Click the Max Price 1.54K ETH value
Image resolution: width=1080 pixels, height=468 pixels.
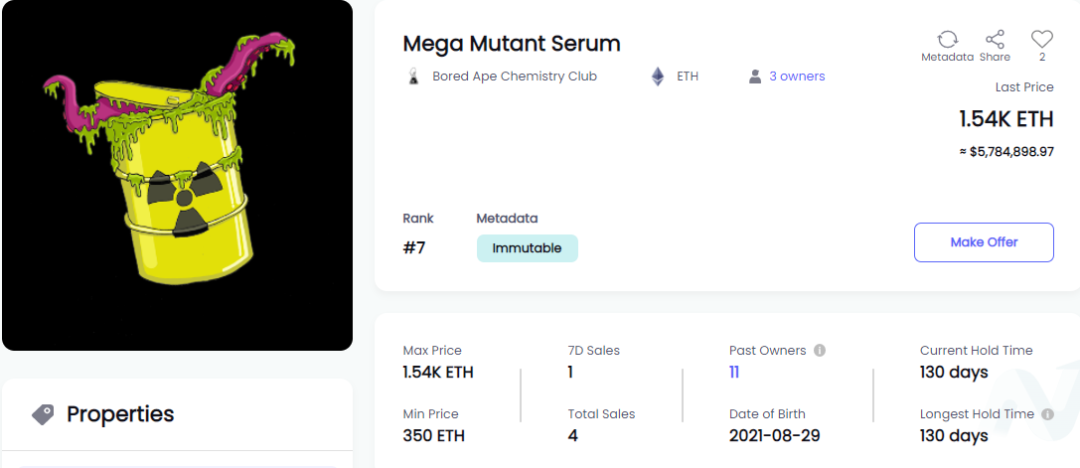438,372
